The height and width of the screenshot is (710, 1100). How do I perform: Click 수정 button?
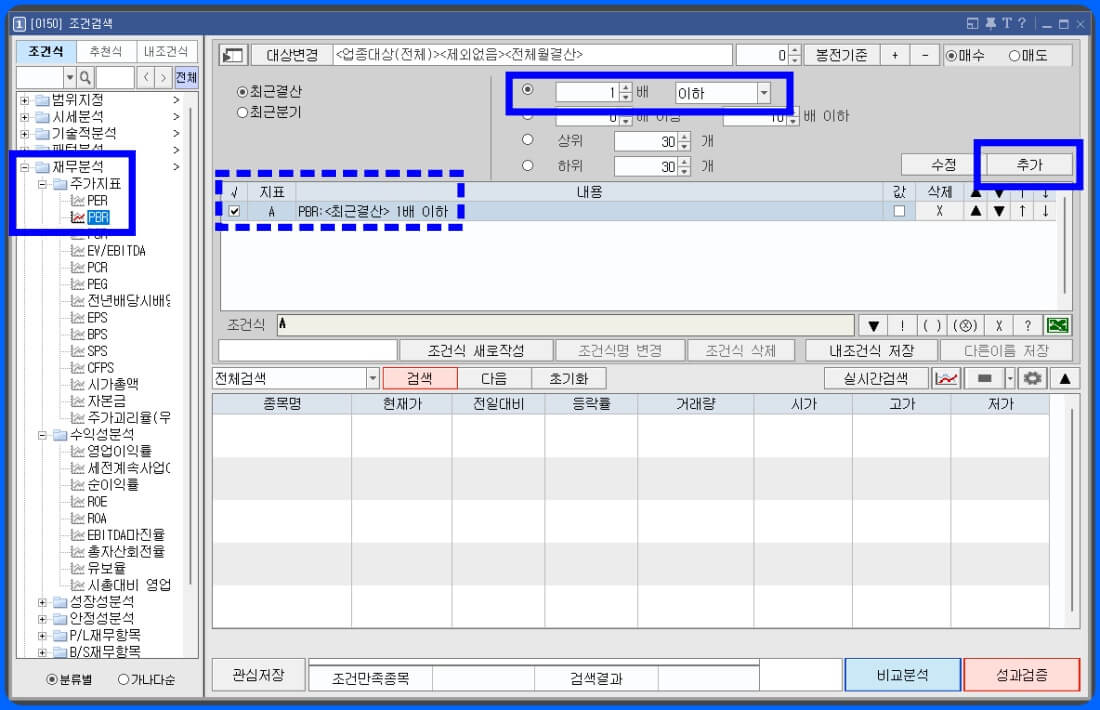[944, 165]
